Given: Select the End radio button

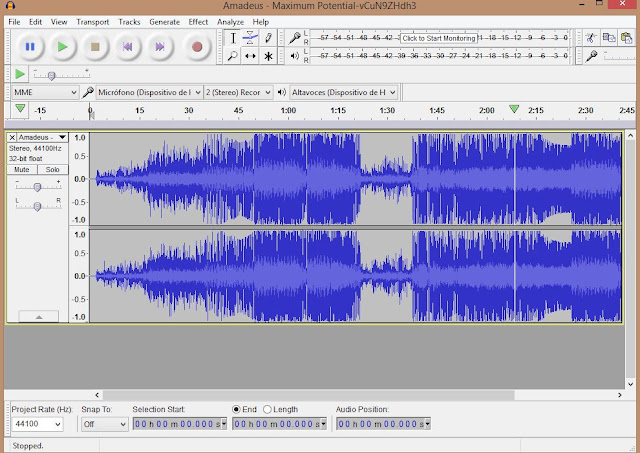Looking at the screenshot, I should pos(236,409).
